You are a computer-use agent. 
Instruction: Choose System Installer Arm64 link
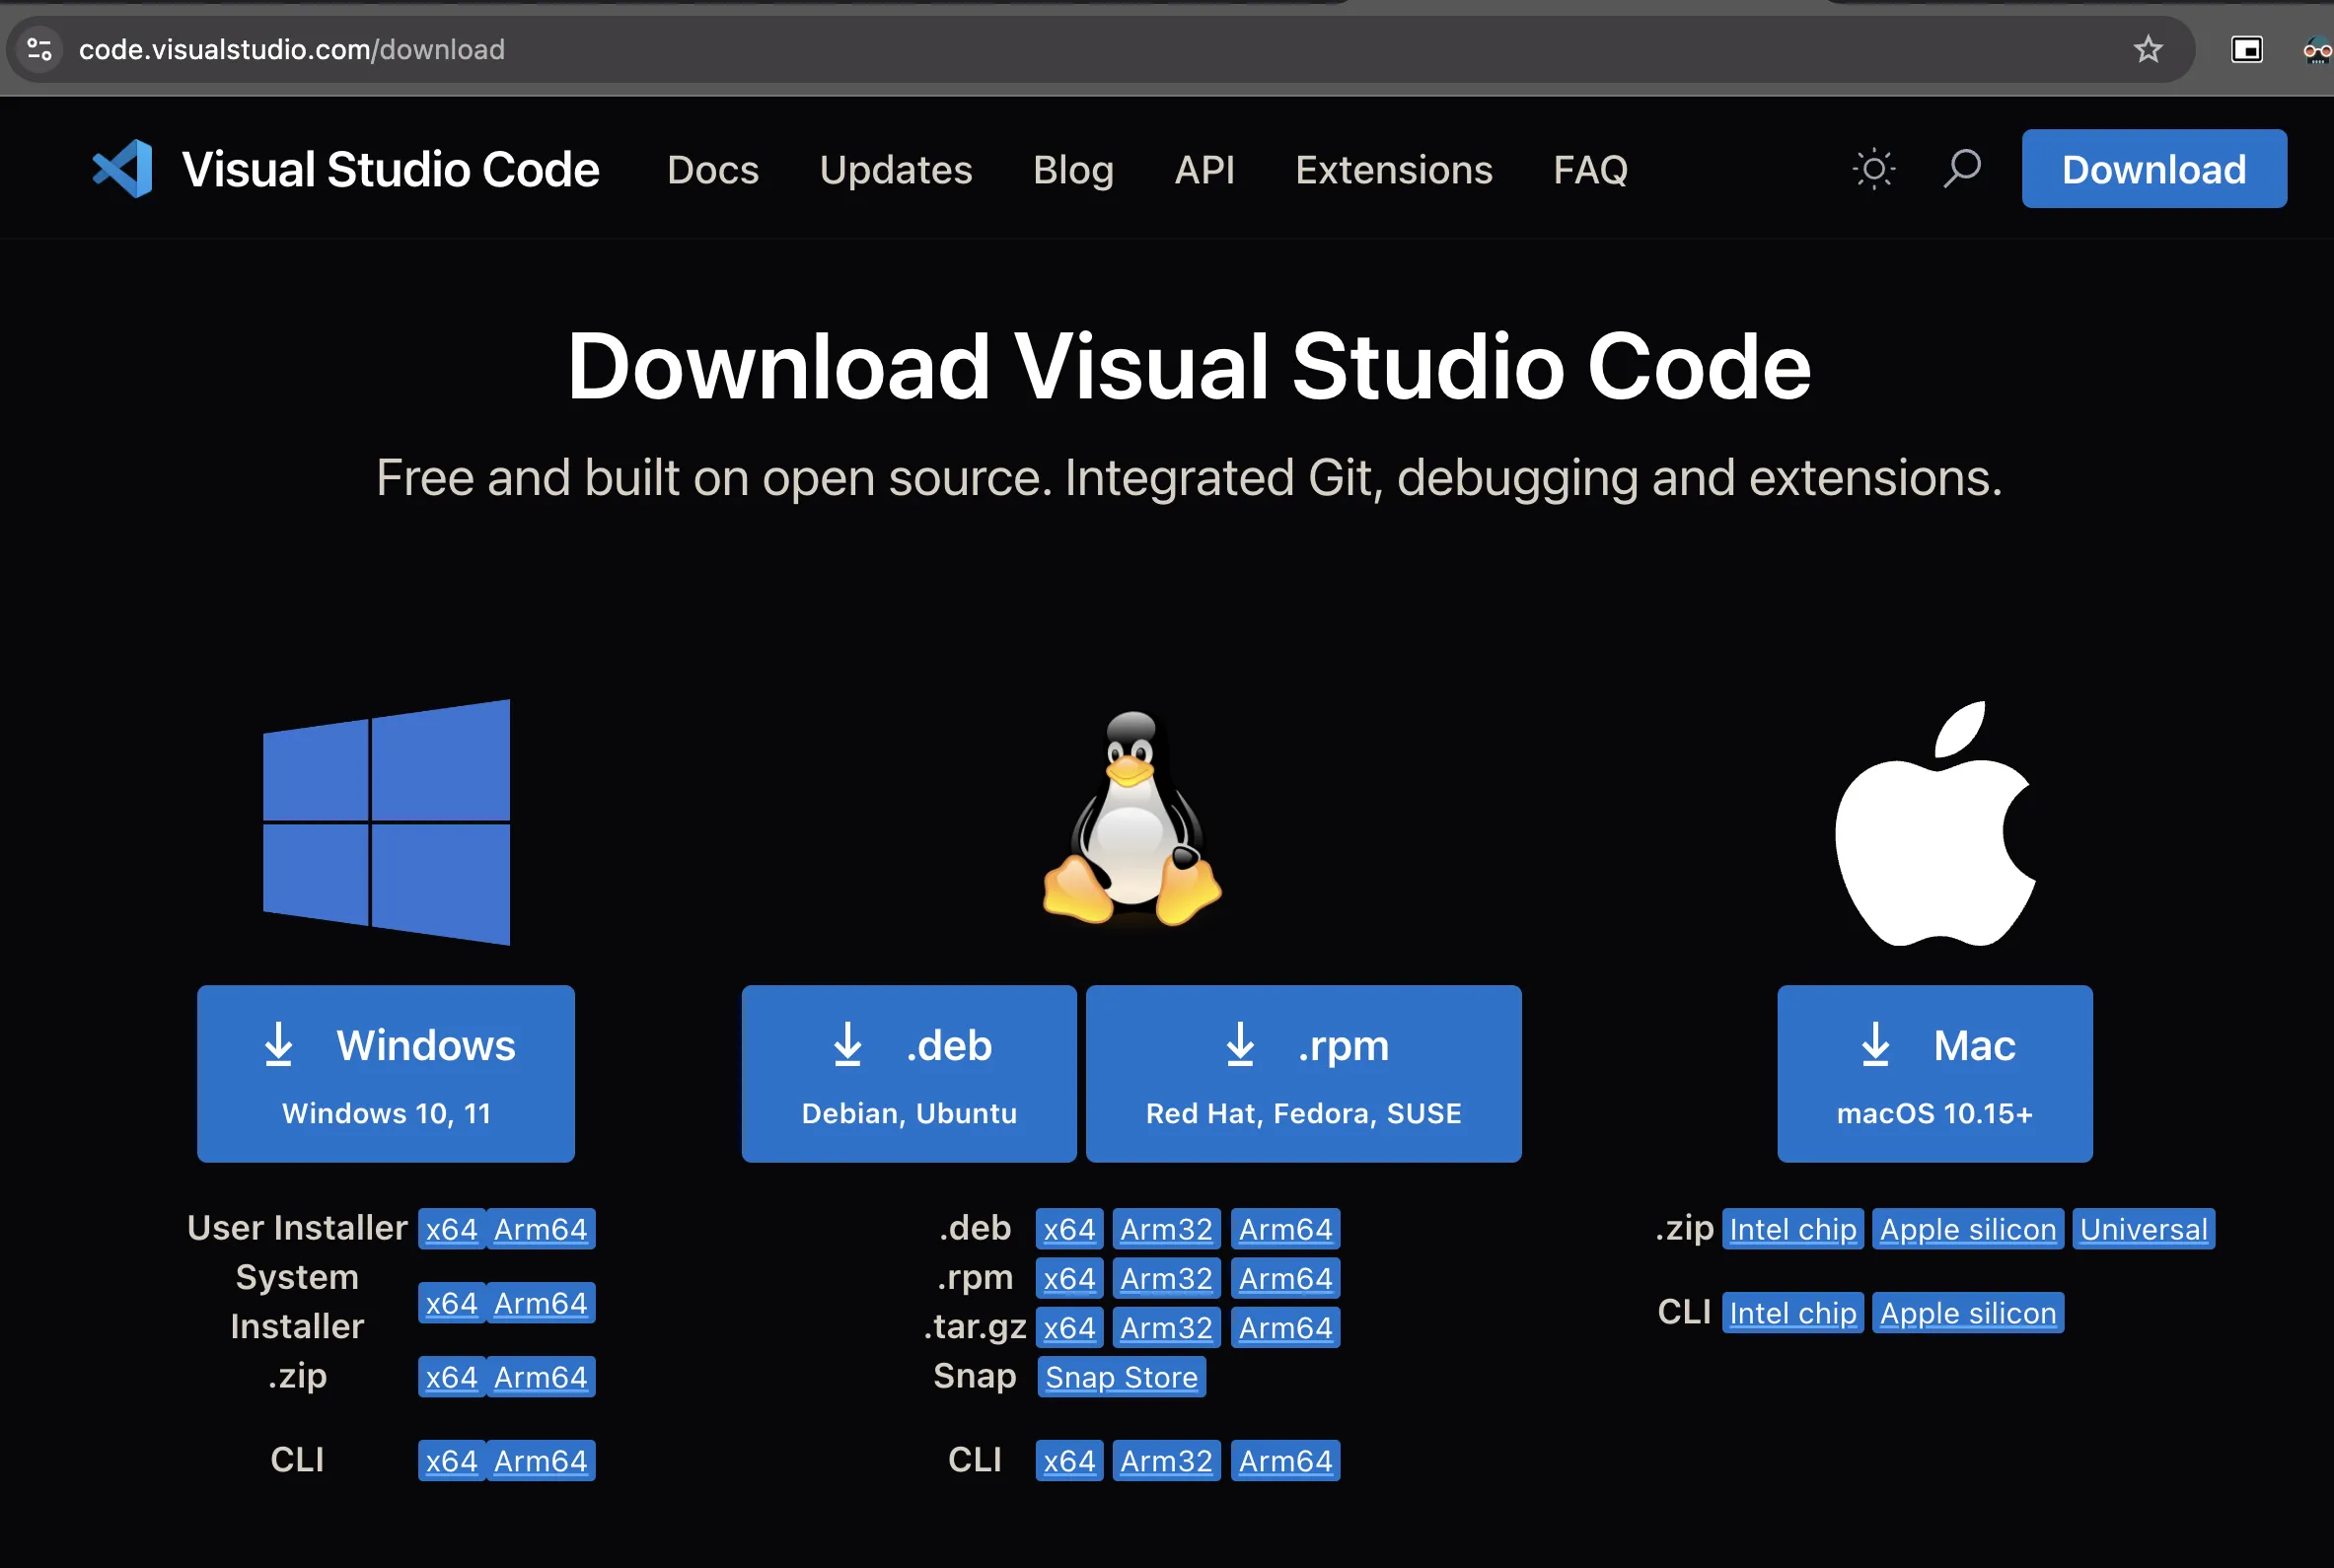point(541,1303)
